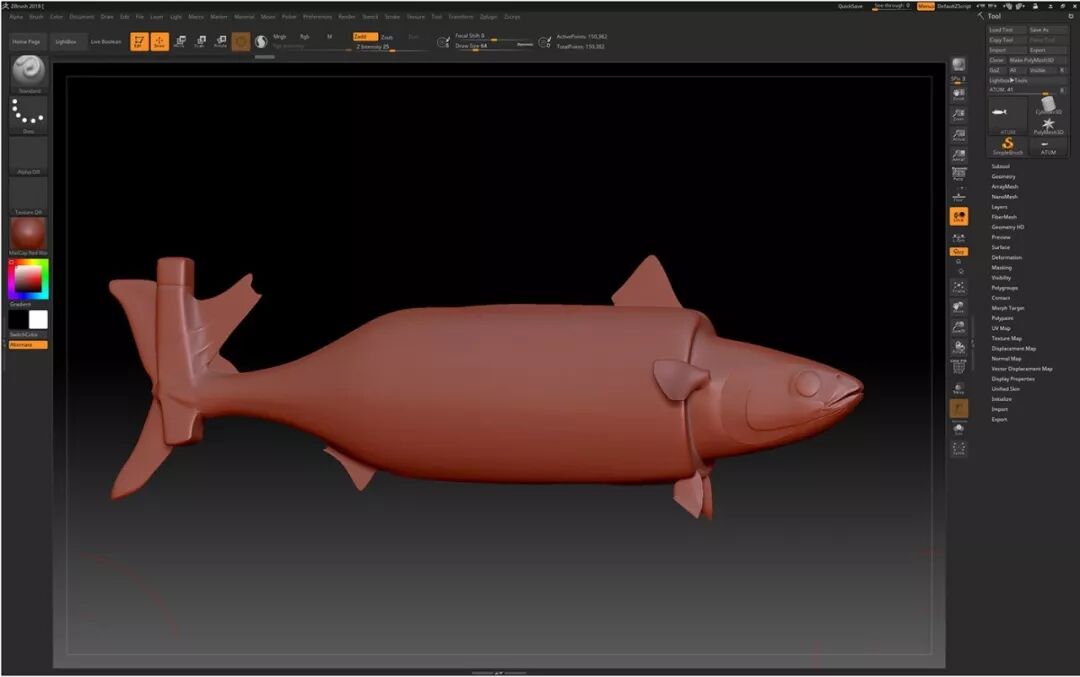Toggle the orange Draw mode button
Viewport: 1080px width, 677px height.
pyautogui.click(x=159, y=41)
